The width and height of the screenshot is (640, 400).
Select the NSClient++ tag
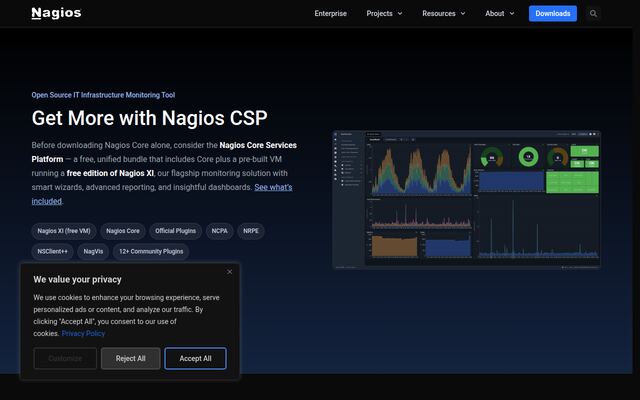pyautogui.click(x=53, y=251)
